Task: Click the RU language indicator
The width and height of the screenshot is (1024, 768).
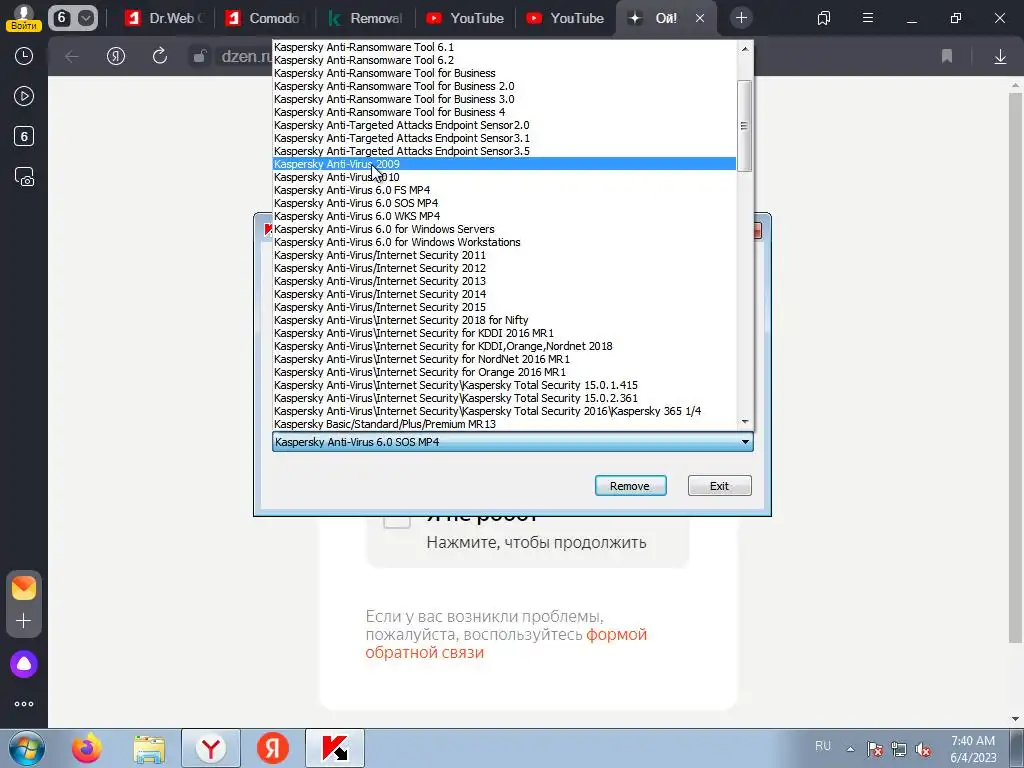Action: tap(823, 746)
